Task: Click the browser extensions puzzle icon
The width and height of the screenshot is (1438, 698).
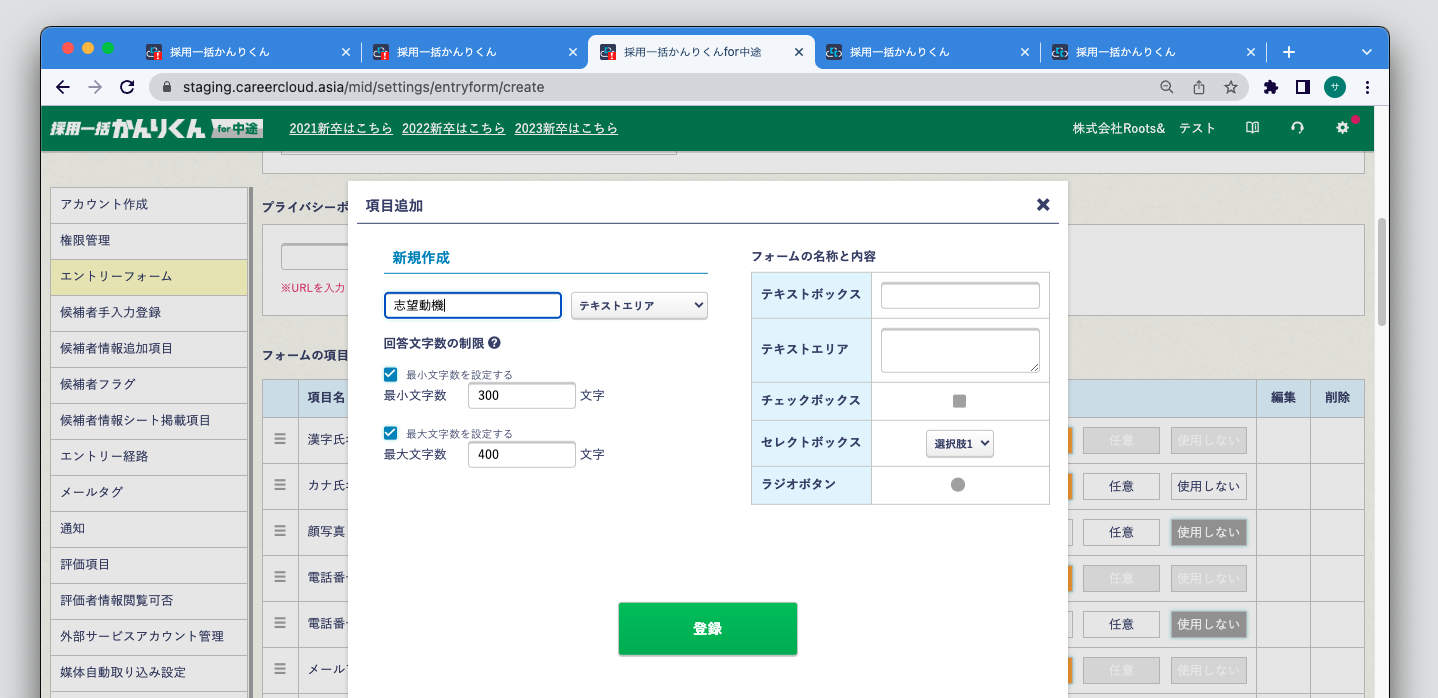Action: tap(1270, 87)
